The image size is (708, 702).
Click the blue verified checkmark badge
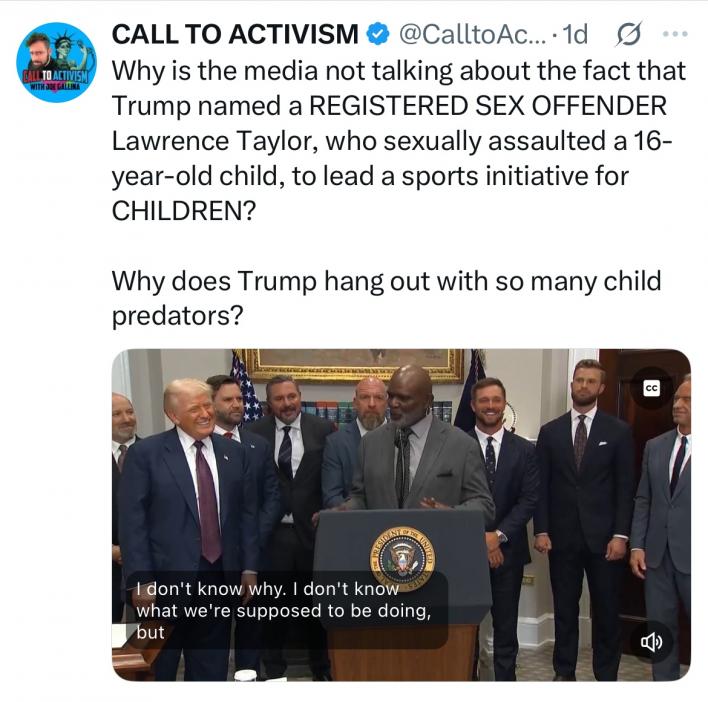(377, 34)
